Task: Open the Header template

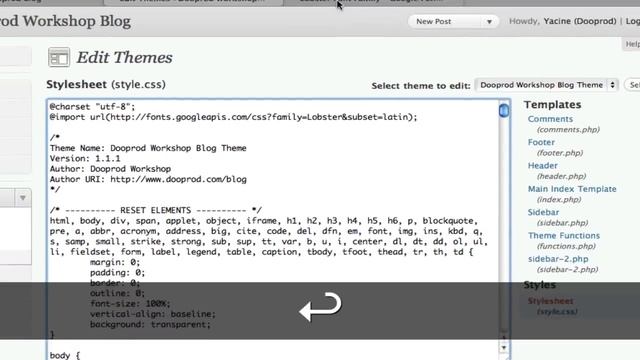Action: (542, 165)
